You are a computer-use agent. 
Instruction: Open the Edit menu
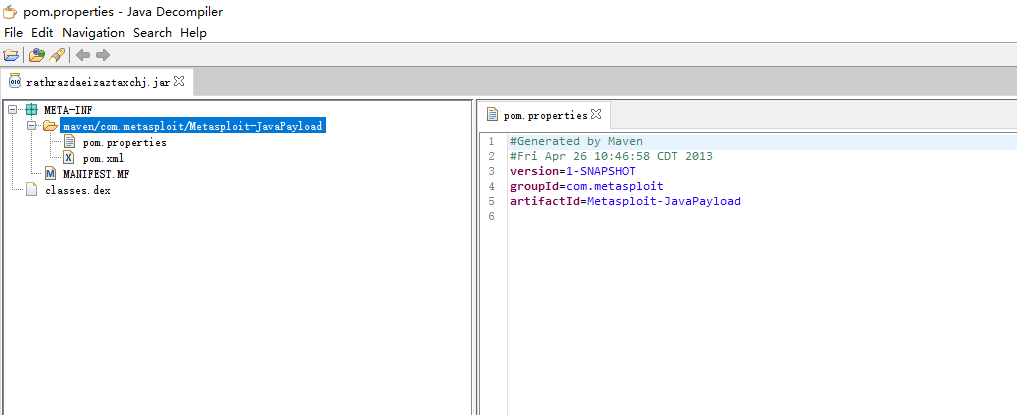(42, 32)
